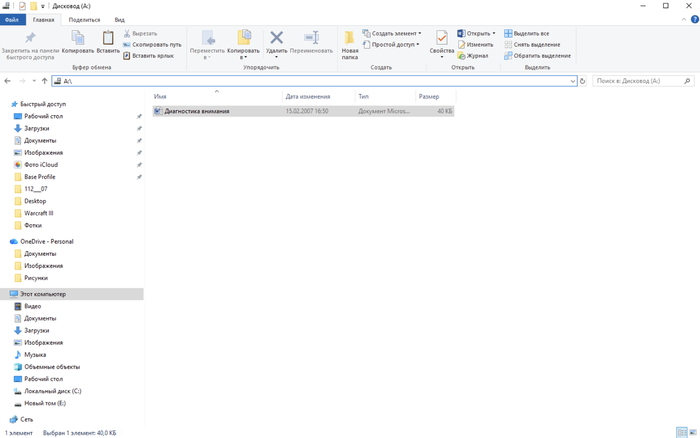Click the Открыть ribbon button
The height and width of the screenshot is (438, 700).
coord(476,33)
